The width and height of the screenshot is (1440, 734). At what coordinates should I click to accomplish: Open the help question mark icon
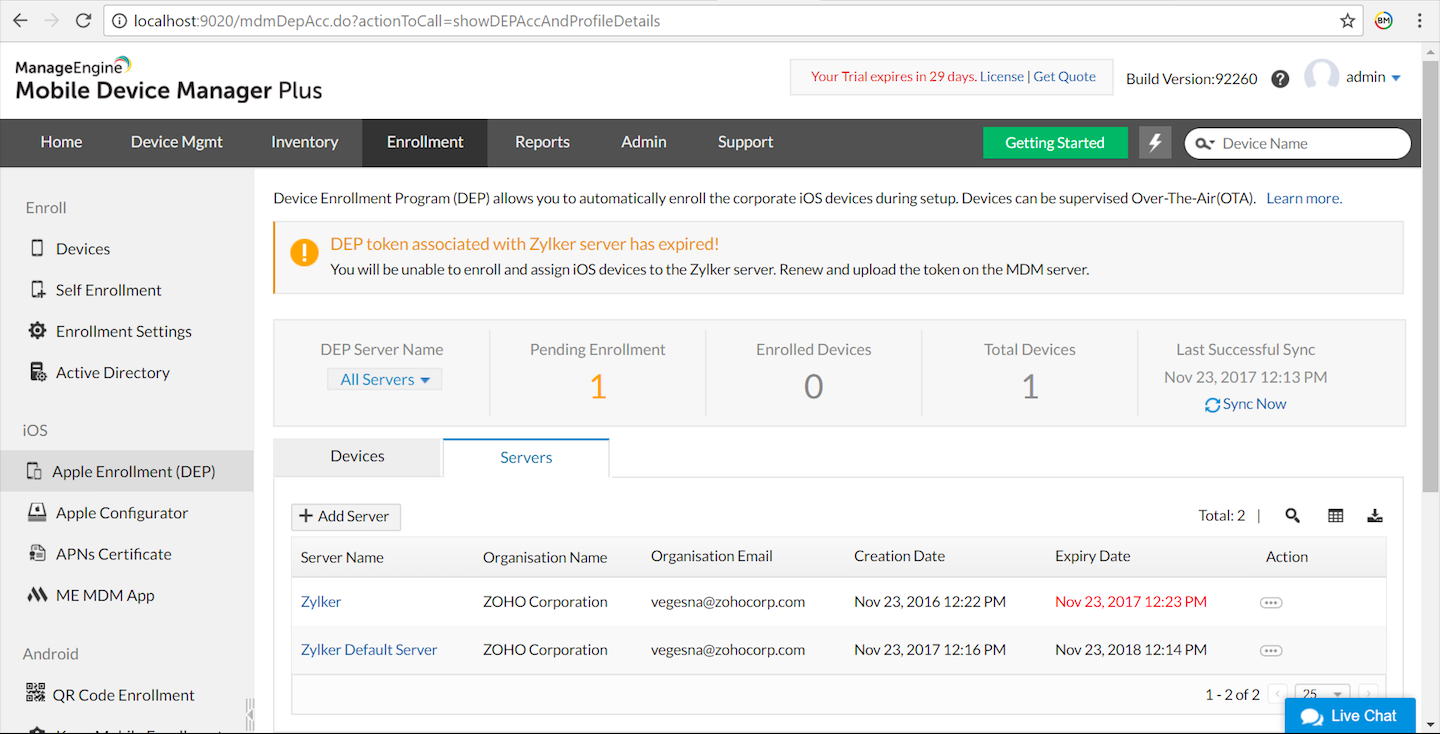click(1280, 79)
